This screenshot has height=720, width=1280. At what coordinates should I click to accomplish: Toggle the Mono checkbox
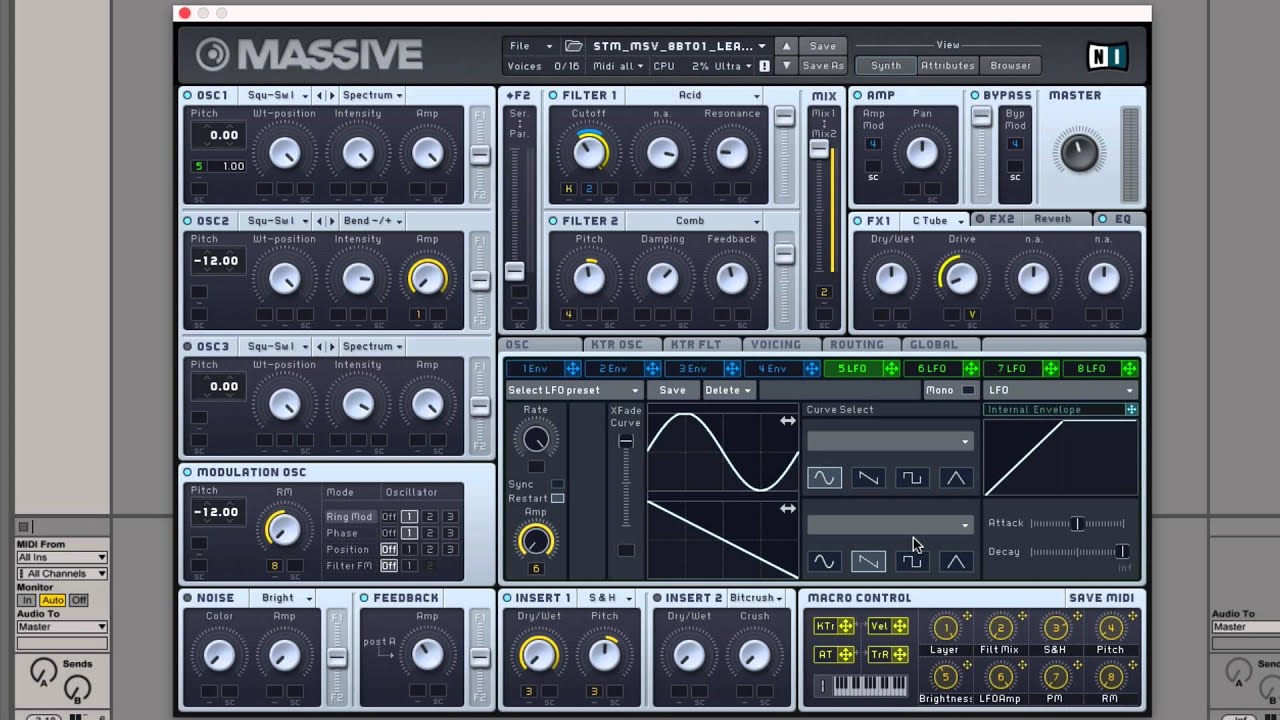(967, 390)
